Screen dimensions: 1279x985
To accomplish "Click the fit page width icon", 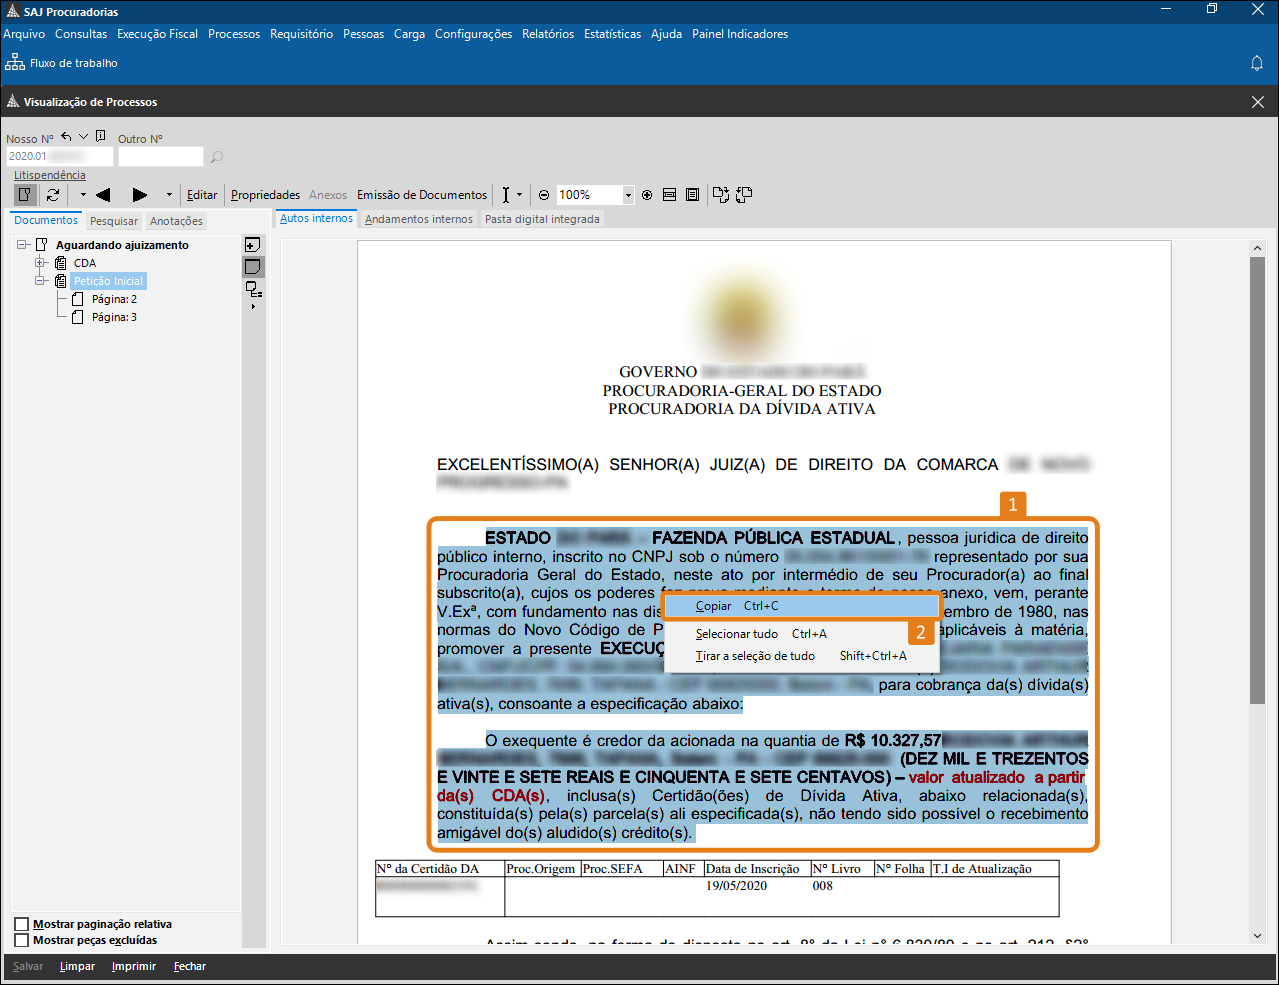I will (670, 195).
